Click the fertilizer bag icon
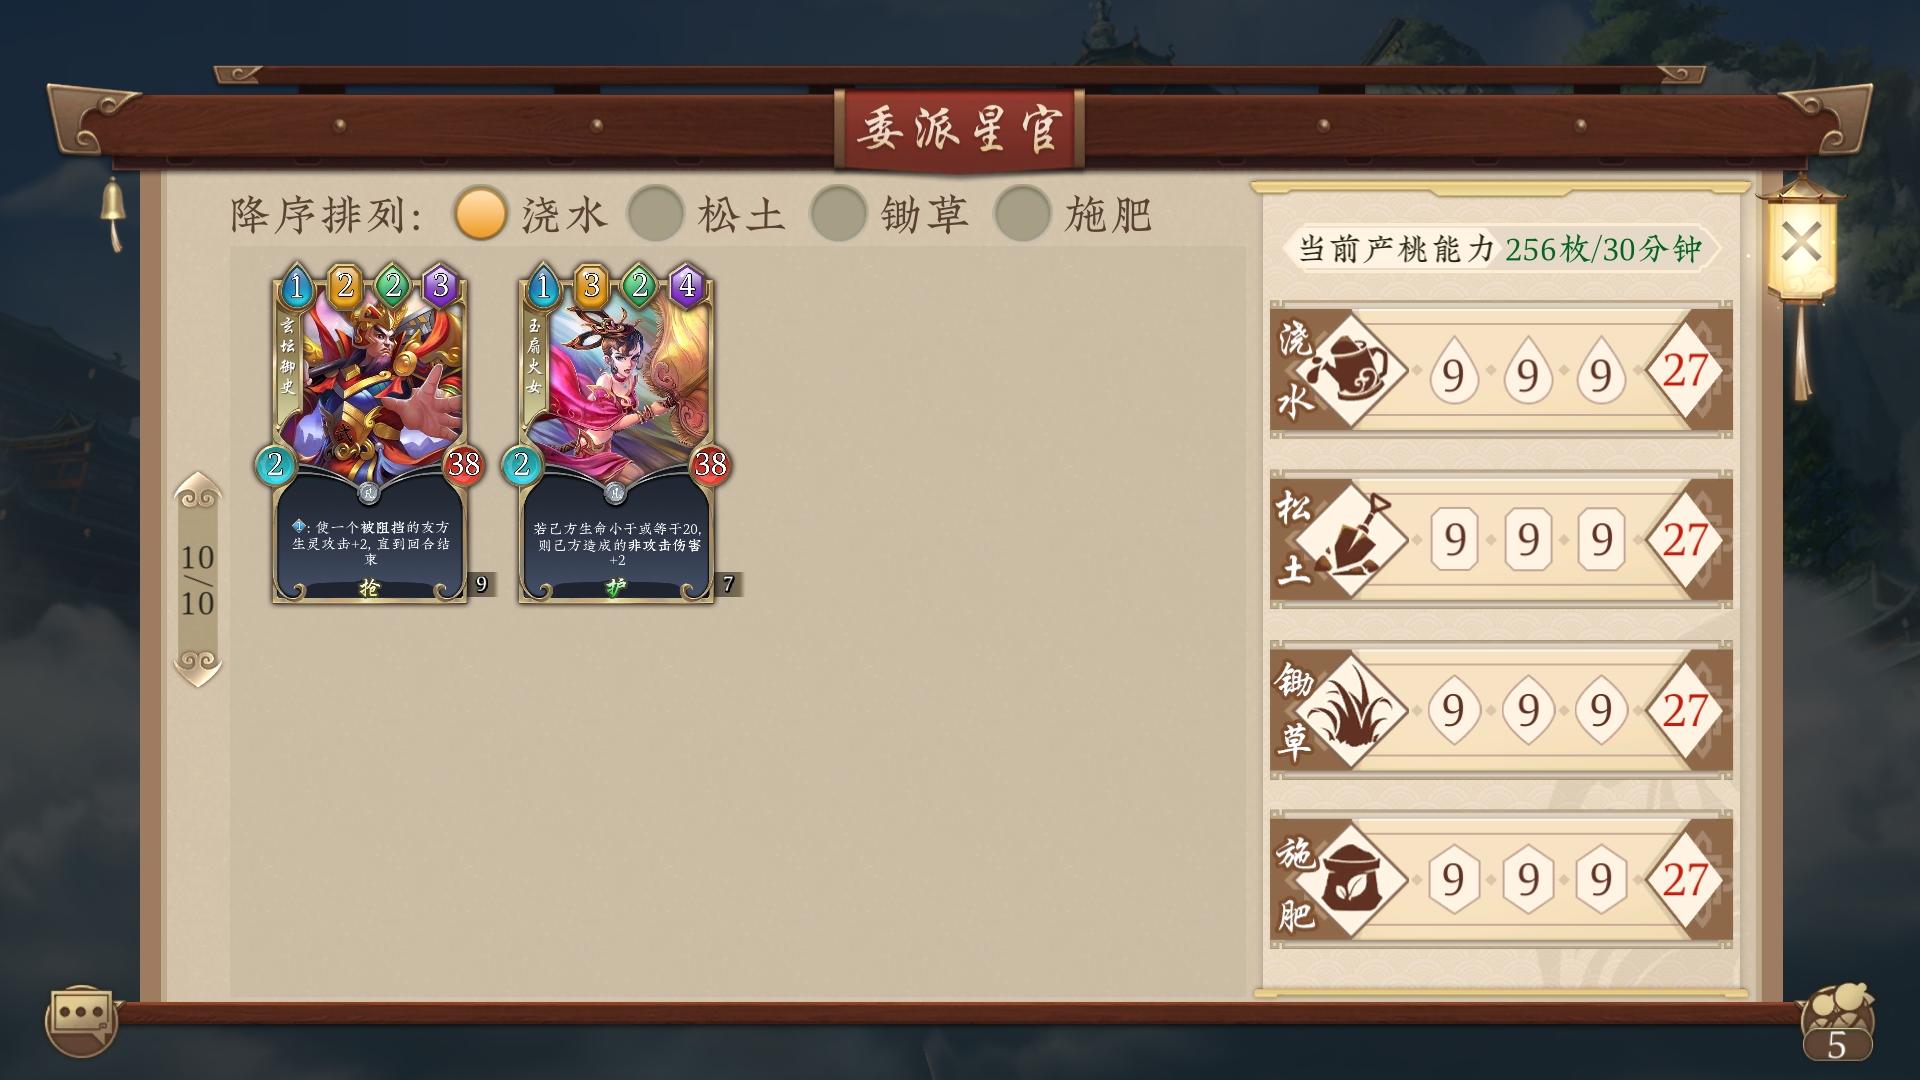The height and width of the screenshot is (1080, 1920). click(x=1350, y=880)
